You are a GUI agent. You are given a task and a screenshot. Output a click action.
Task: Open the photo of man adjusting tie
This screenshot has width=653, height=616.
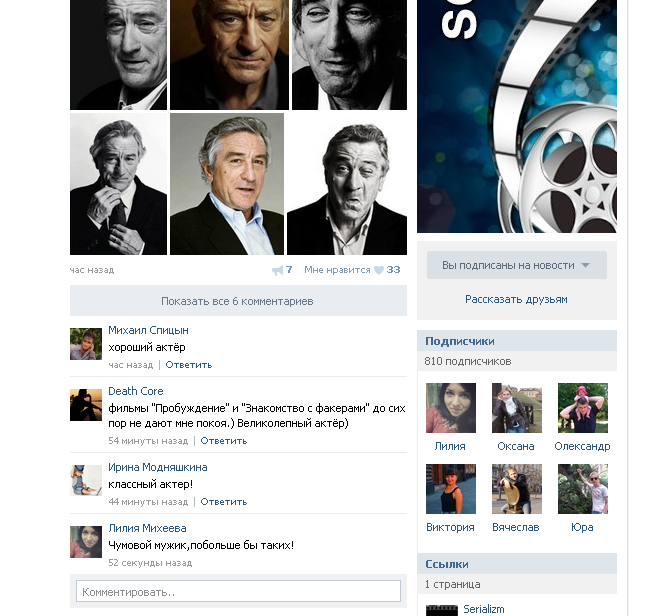click(118, 184)
